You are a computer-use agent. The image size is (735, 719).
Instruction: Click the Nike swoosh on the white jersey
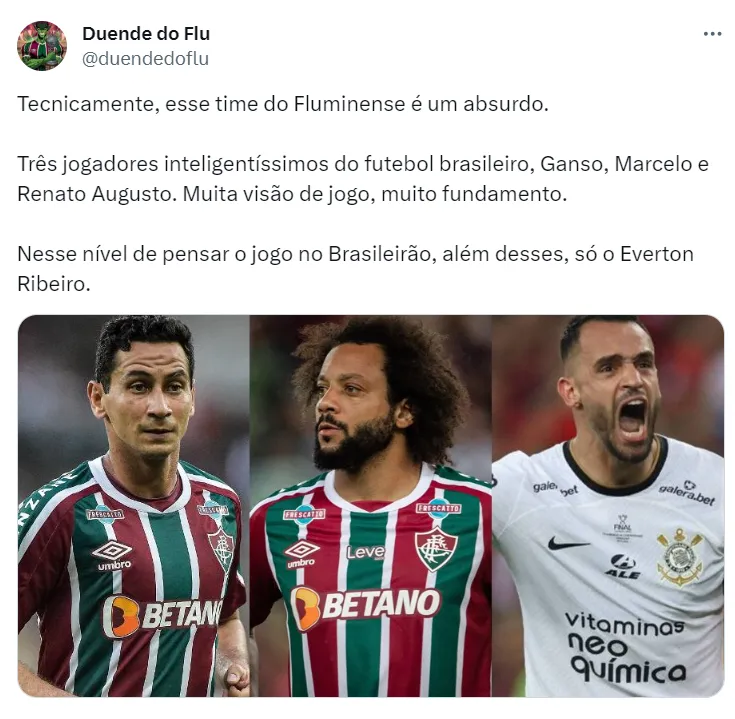tap(568, 544)
